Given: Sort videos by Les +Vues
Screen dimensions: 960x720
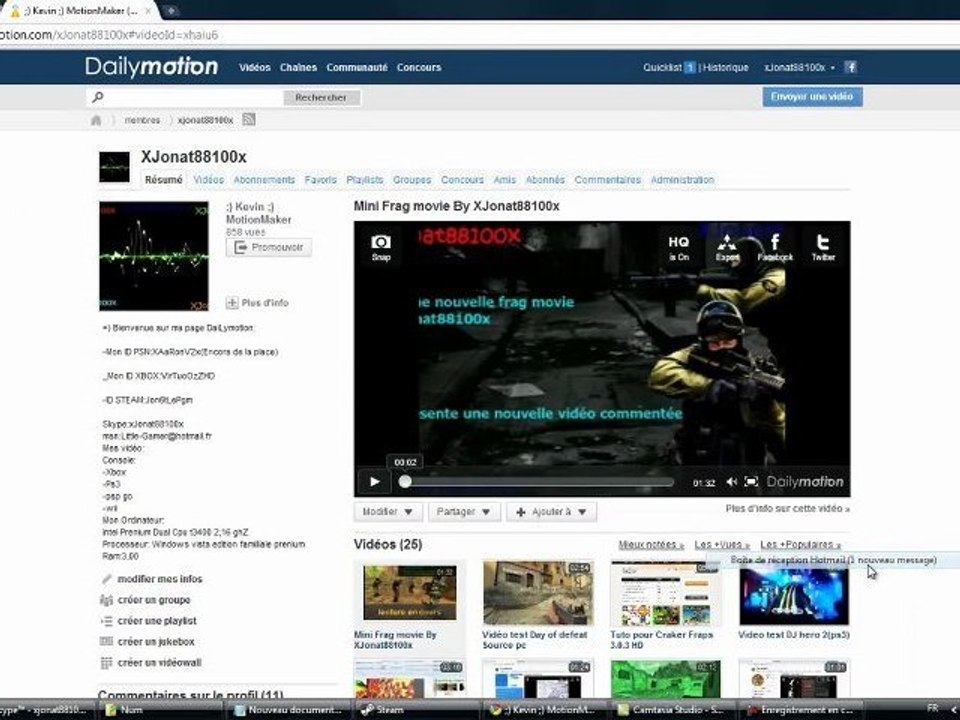Looking at the screenshot, I should 722,544.
